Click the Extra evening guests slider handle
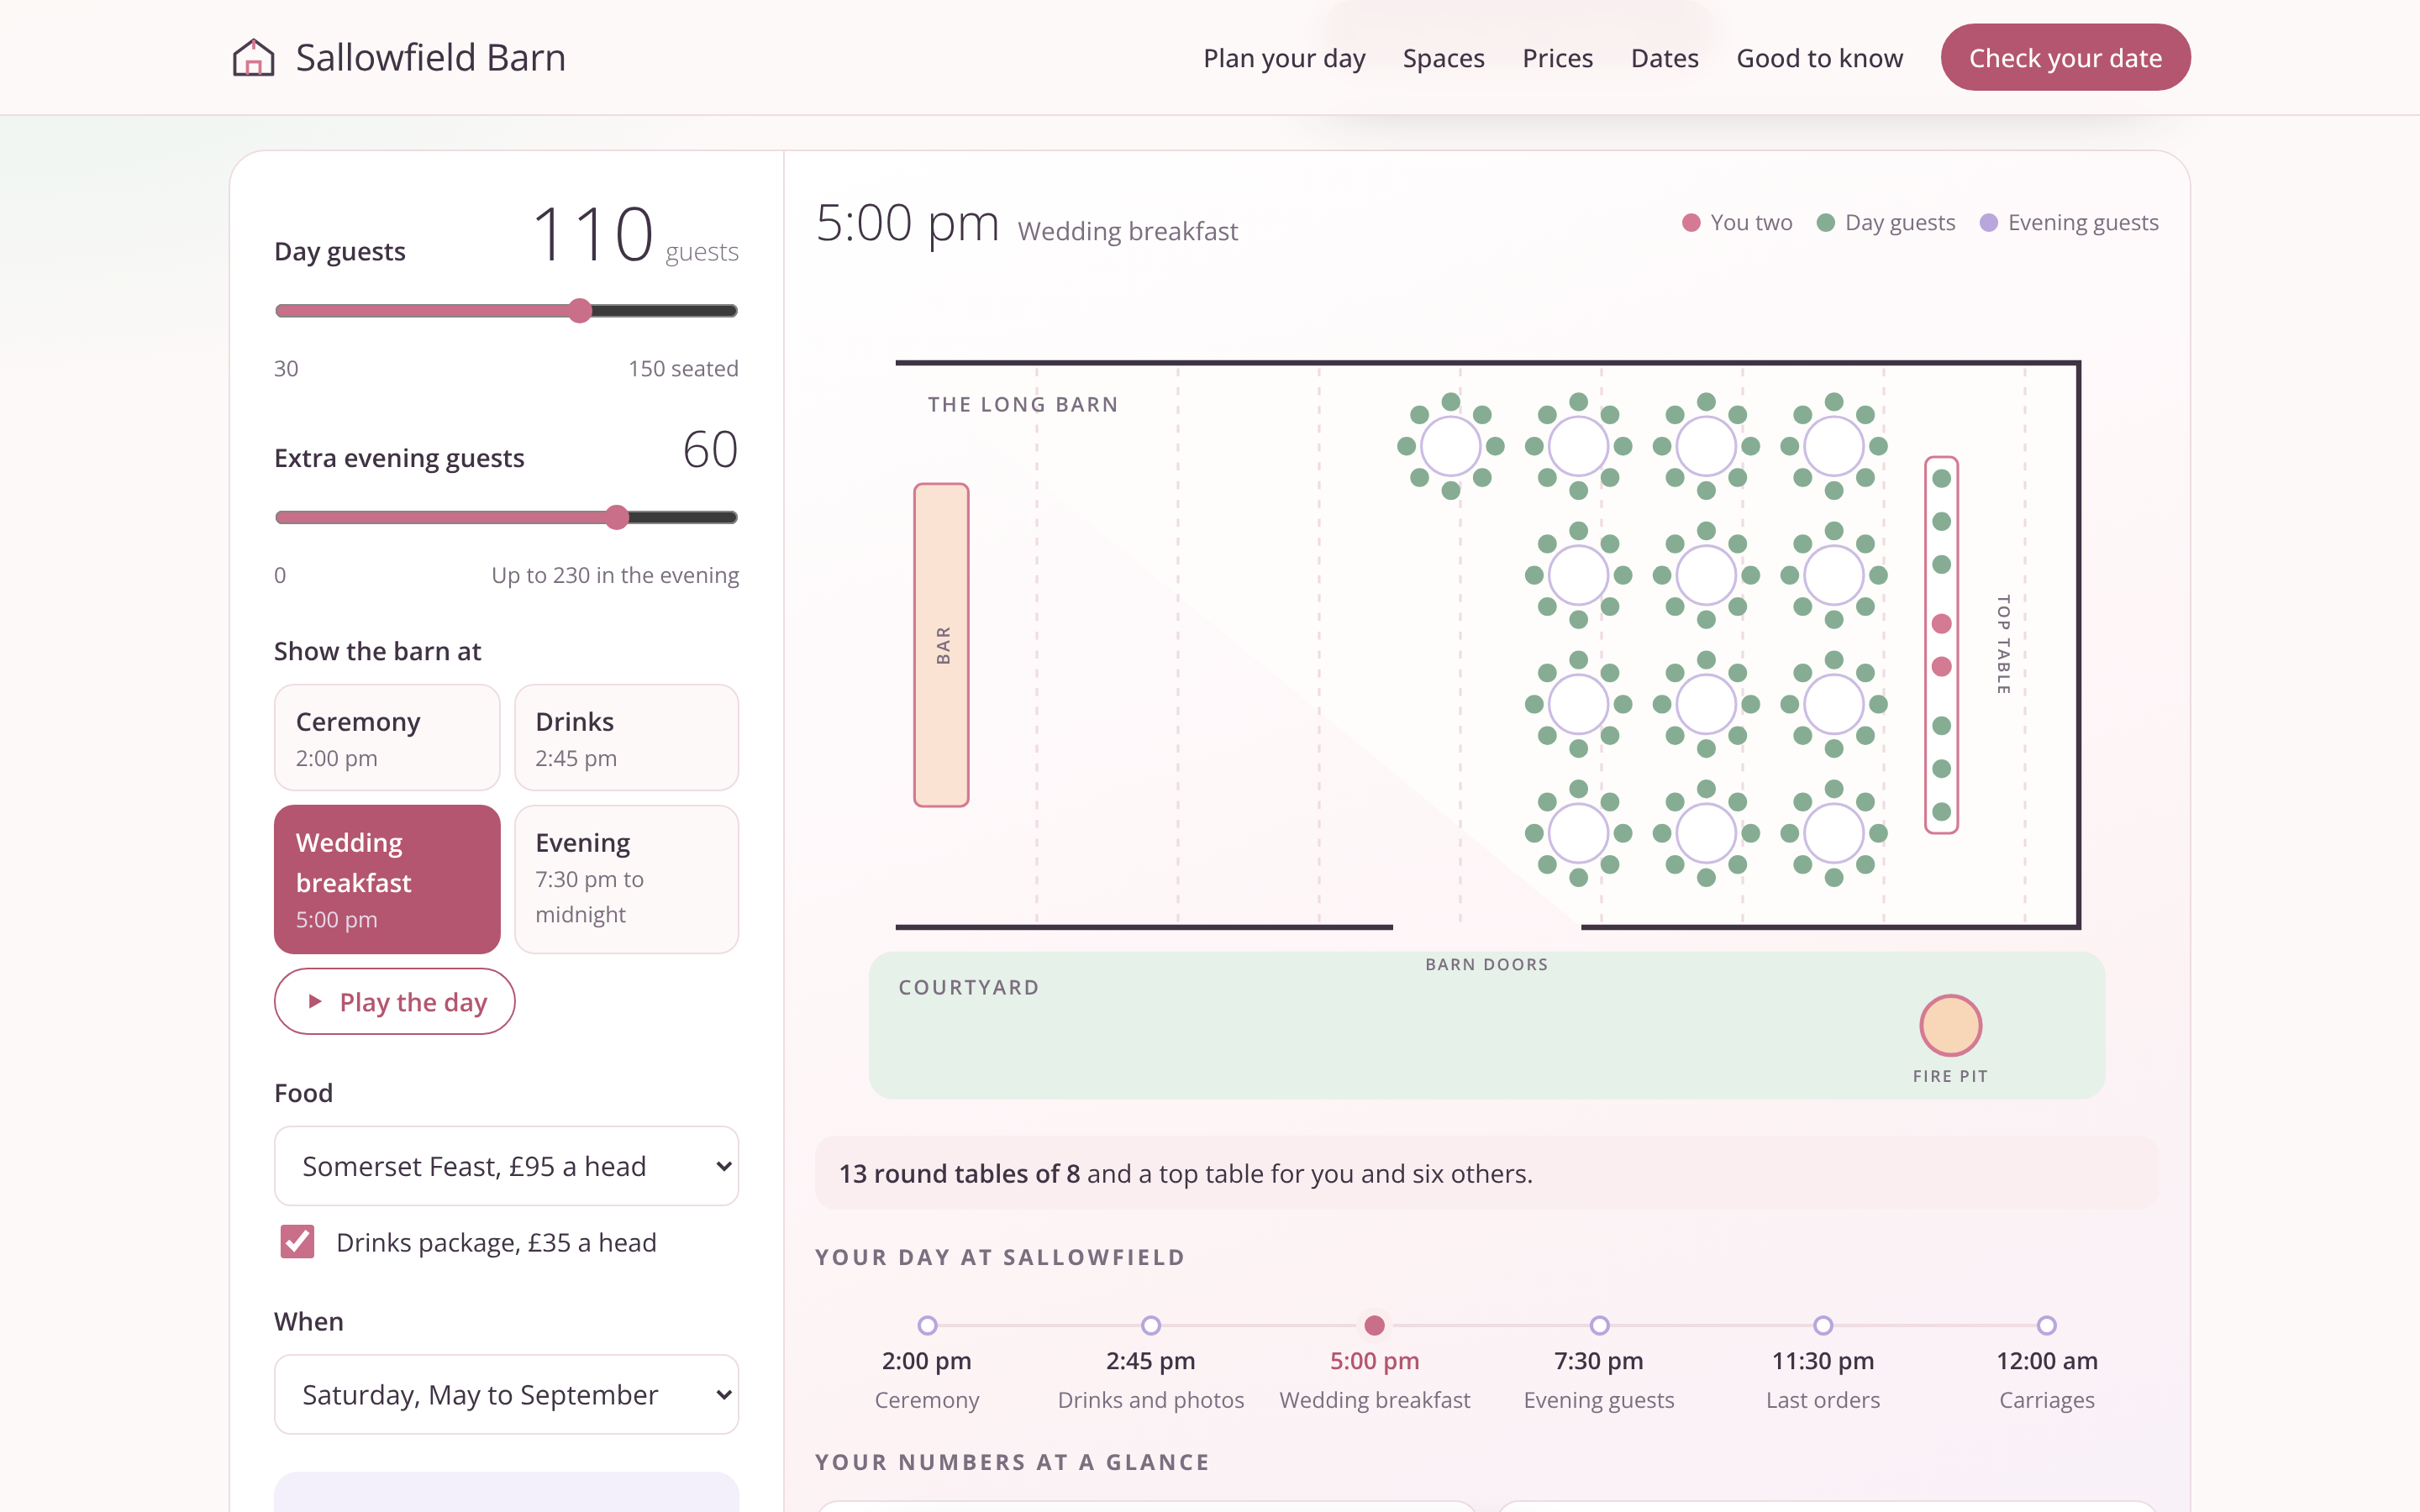Image resolution: width=2420 pixels, height=1512 pixels. point(617,517)
